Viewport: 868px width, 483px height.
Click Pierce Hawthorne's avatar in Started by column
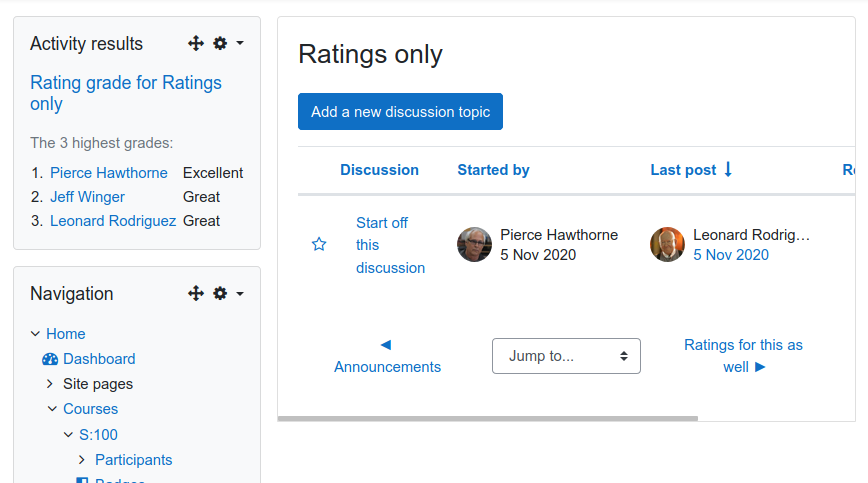[474, 244]
